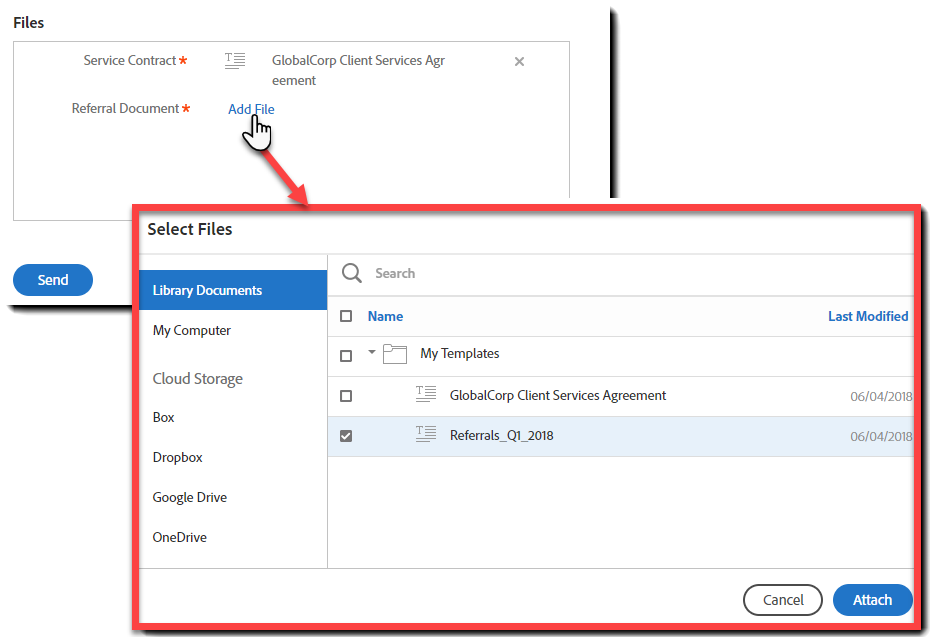Click the document icon next to the attached Service Contract

click(x=234, y=60)
